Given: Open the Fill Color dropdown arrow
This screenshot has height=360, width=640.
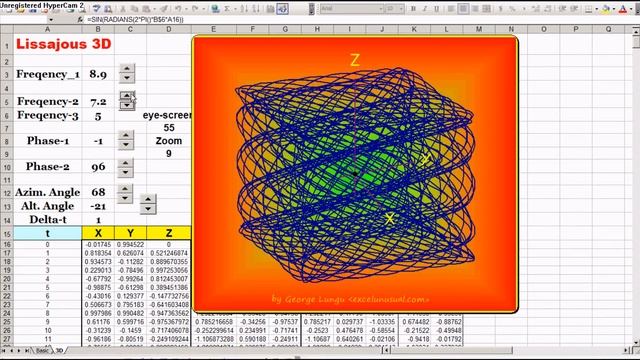Looking at the screenshot, I should (x=613, y=9).
